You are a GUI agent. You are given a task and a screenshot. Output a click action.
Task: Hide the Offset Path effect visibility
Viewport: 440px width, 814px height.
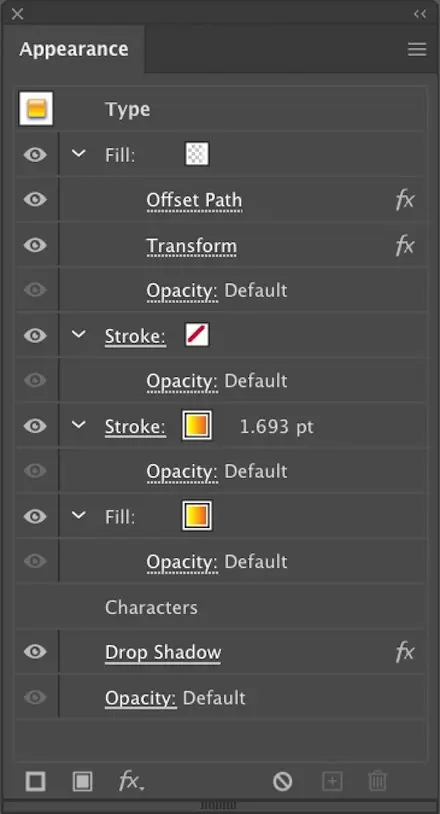point(35,200)
